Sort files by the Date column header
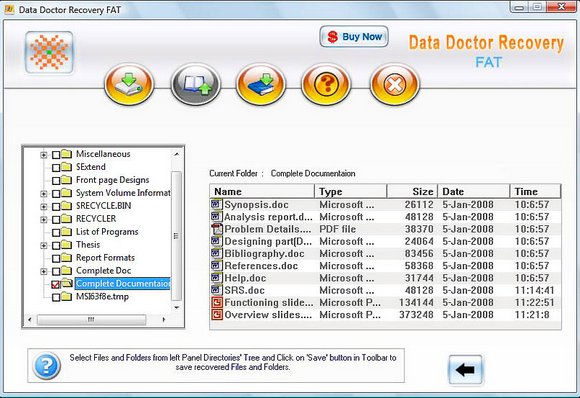 pos(474,192)
